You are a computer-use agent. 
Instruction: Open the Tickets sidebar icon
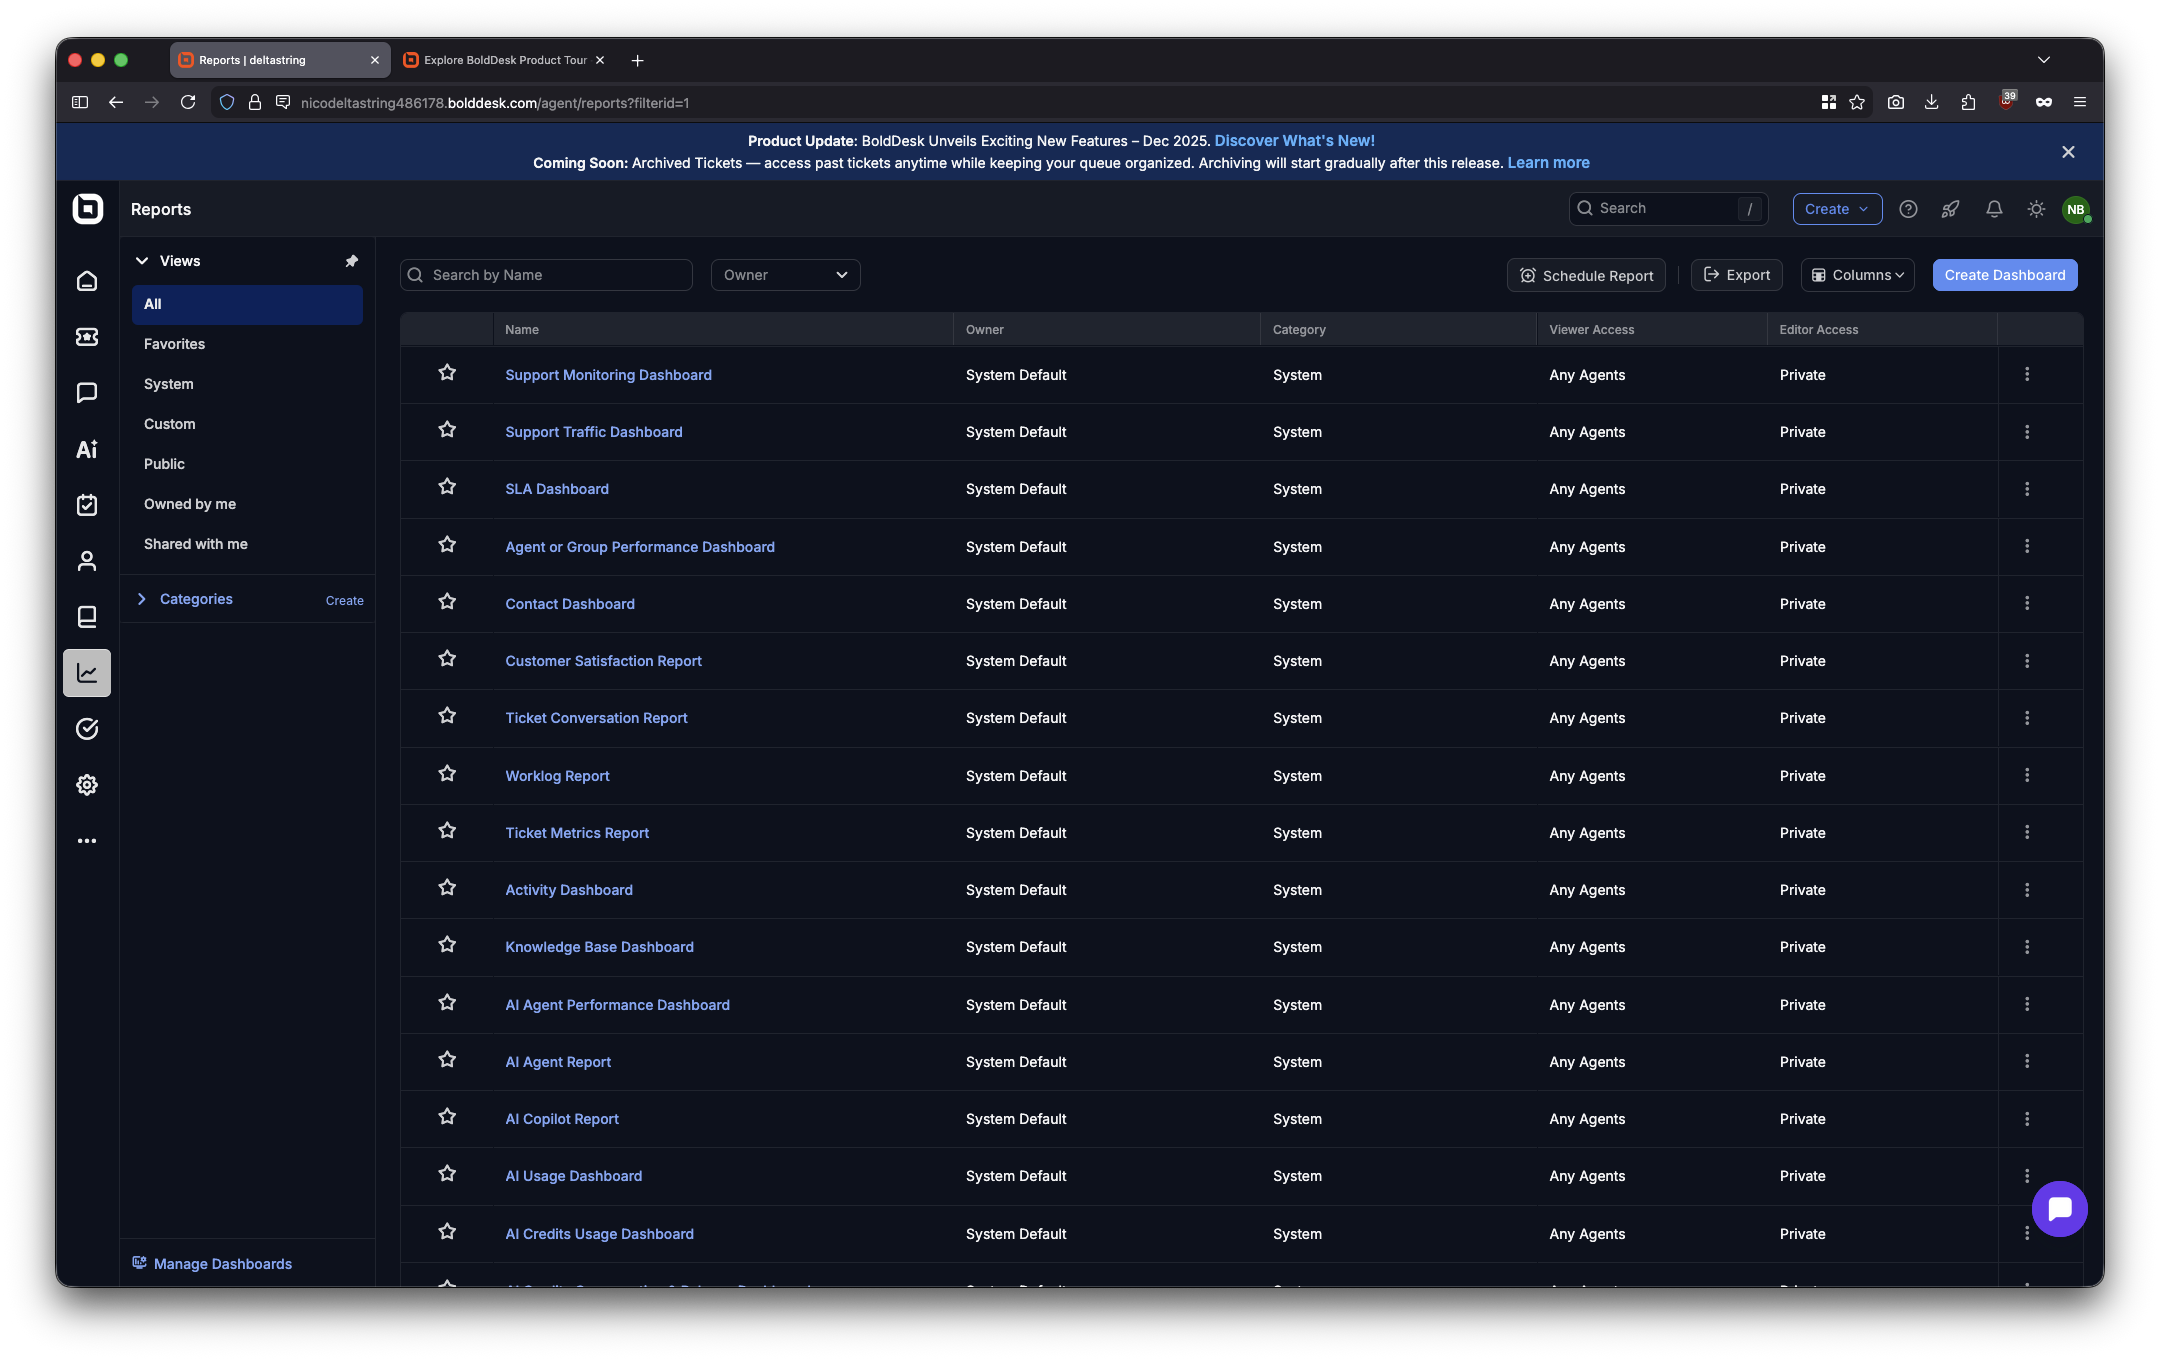point(87,337)
